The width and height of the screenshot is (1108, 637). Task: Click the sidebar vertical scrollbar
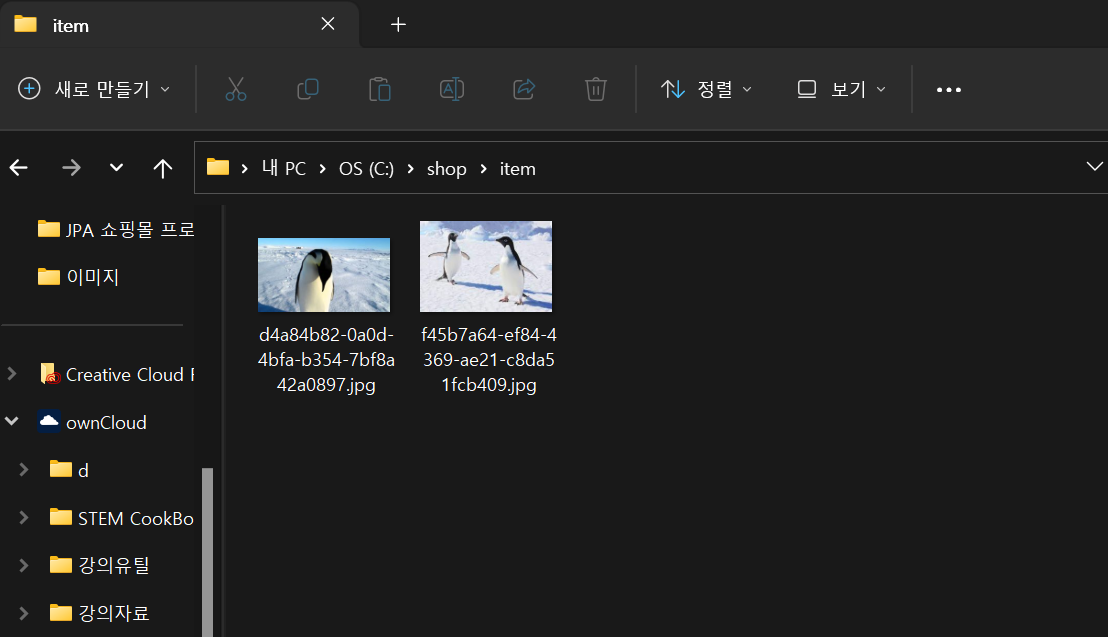(207, 551)
